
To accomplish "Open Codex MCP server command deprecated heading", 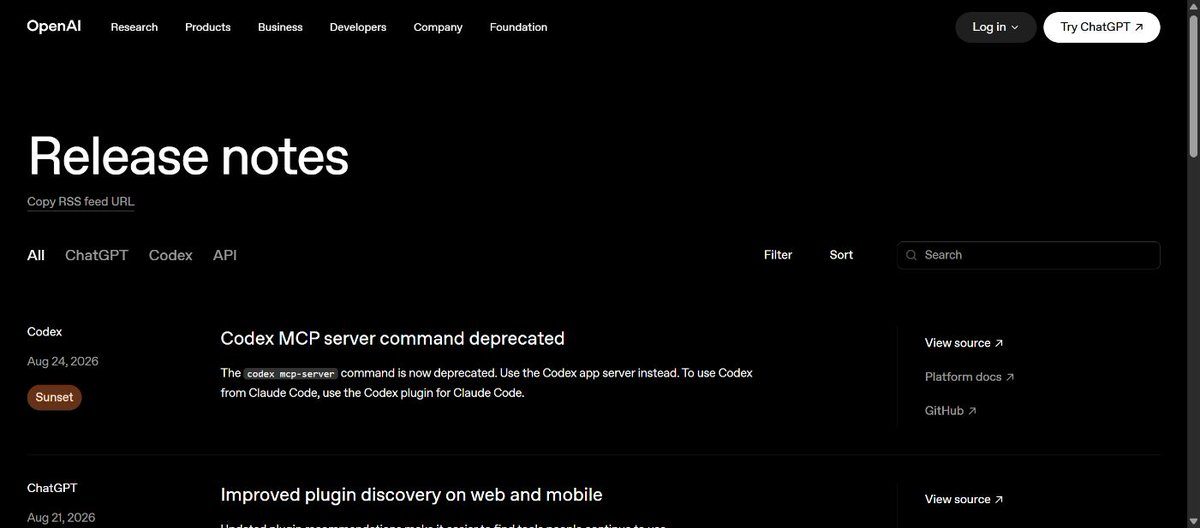I will (x=392, y=338).
